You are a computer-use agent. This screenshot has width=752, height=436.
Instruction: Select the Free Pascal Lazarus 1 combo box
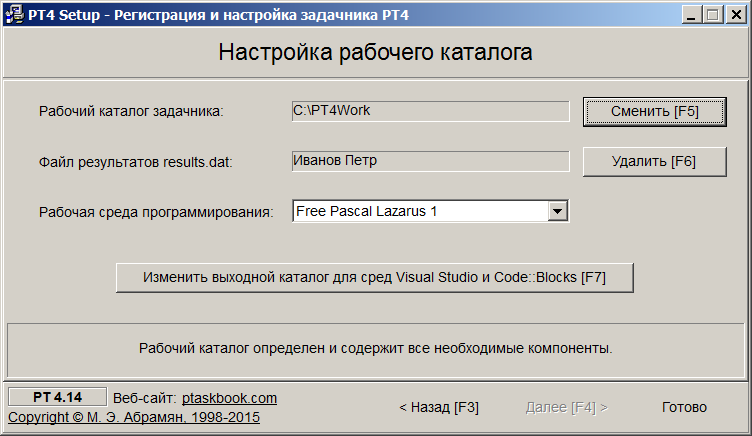tap(430, 211)
